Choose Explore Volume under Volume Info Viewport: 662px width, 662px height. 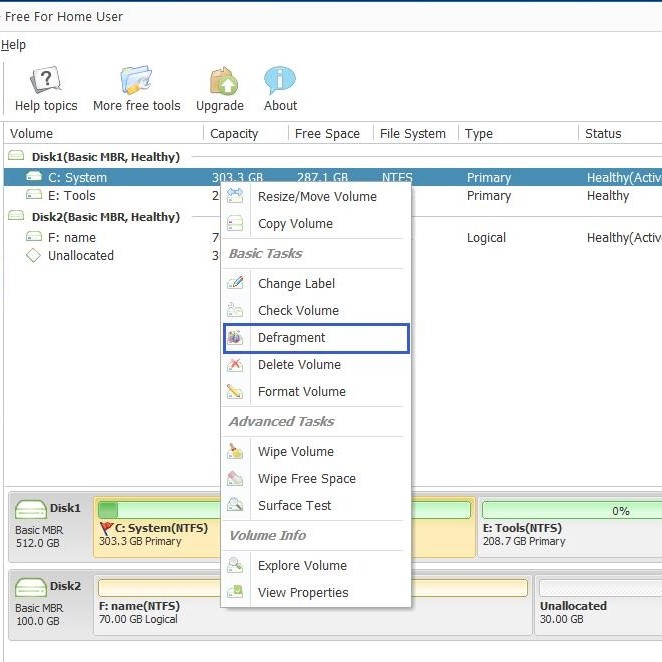(317, 565)
